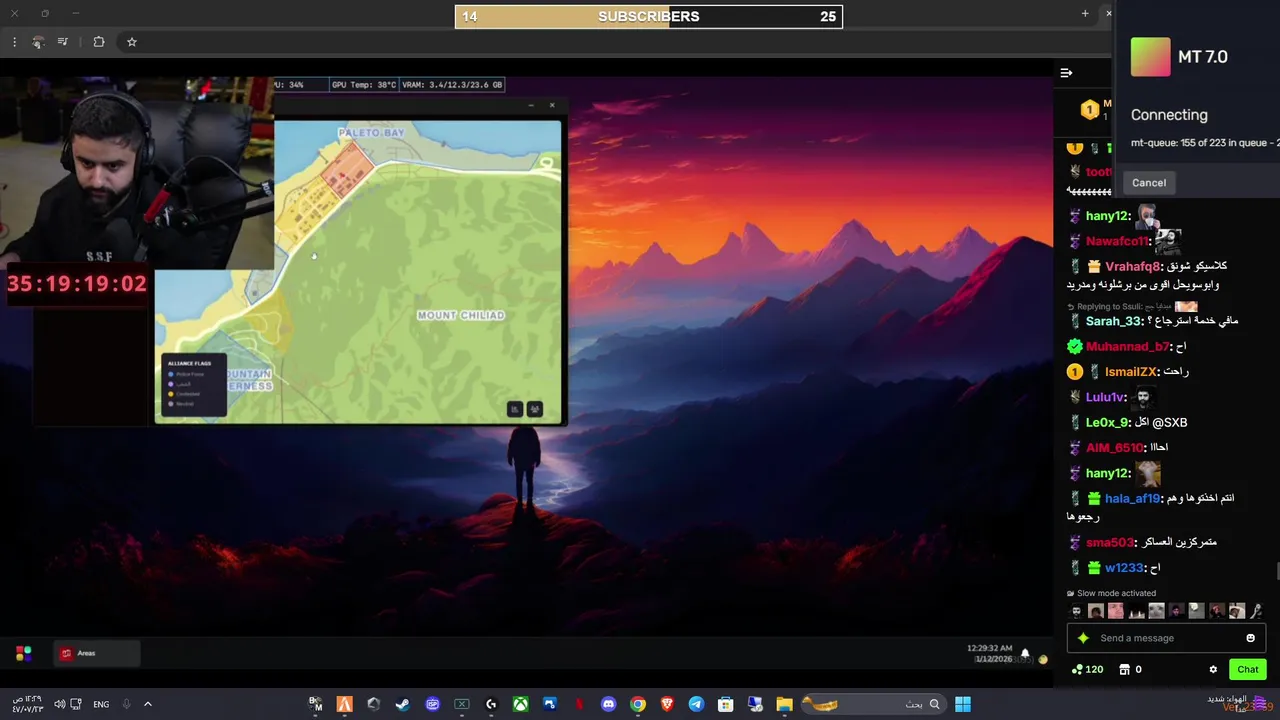
Task: Click the 120 points balance indicator
Action: pos(1087,669)
